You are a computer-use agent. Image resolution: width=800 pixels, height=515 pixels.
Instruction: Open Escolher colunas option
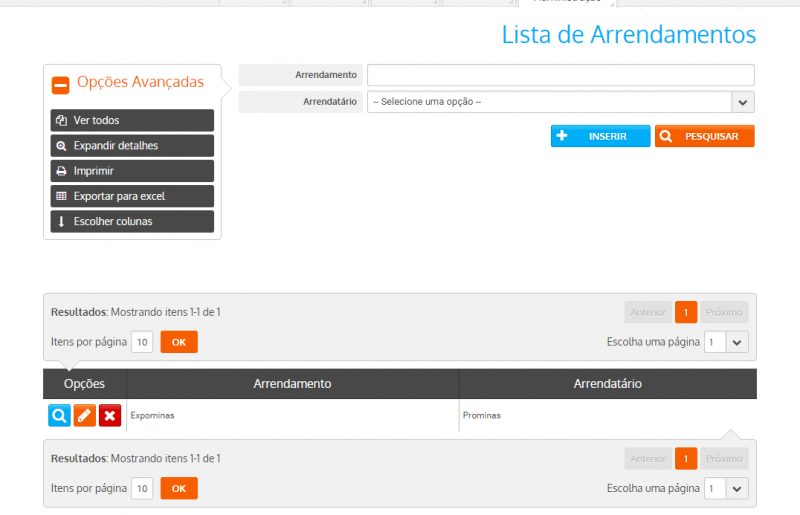[x=132, y=222]
